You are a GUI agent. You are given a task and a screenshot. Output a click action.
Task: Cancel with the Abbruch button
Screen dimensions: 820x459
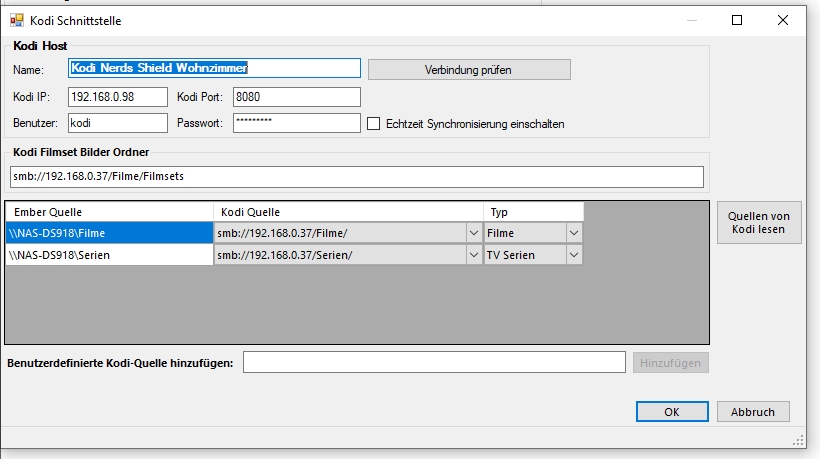(x=753, y=411)
